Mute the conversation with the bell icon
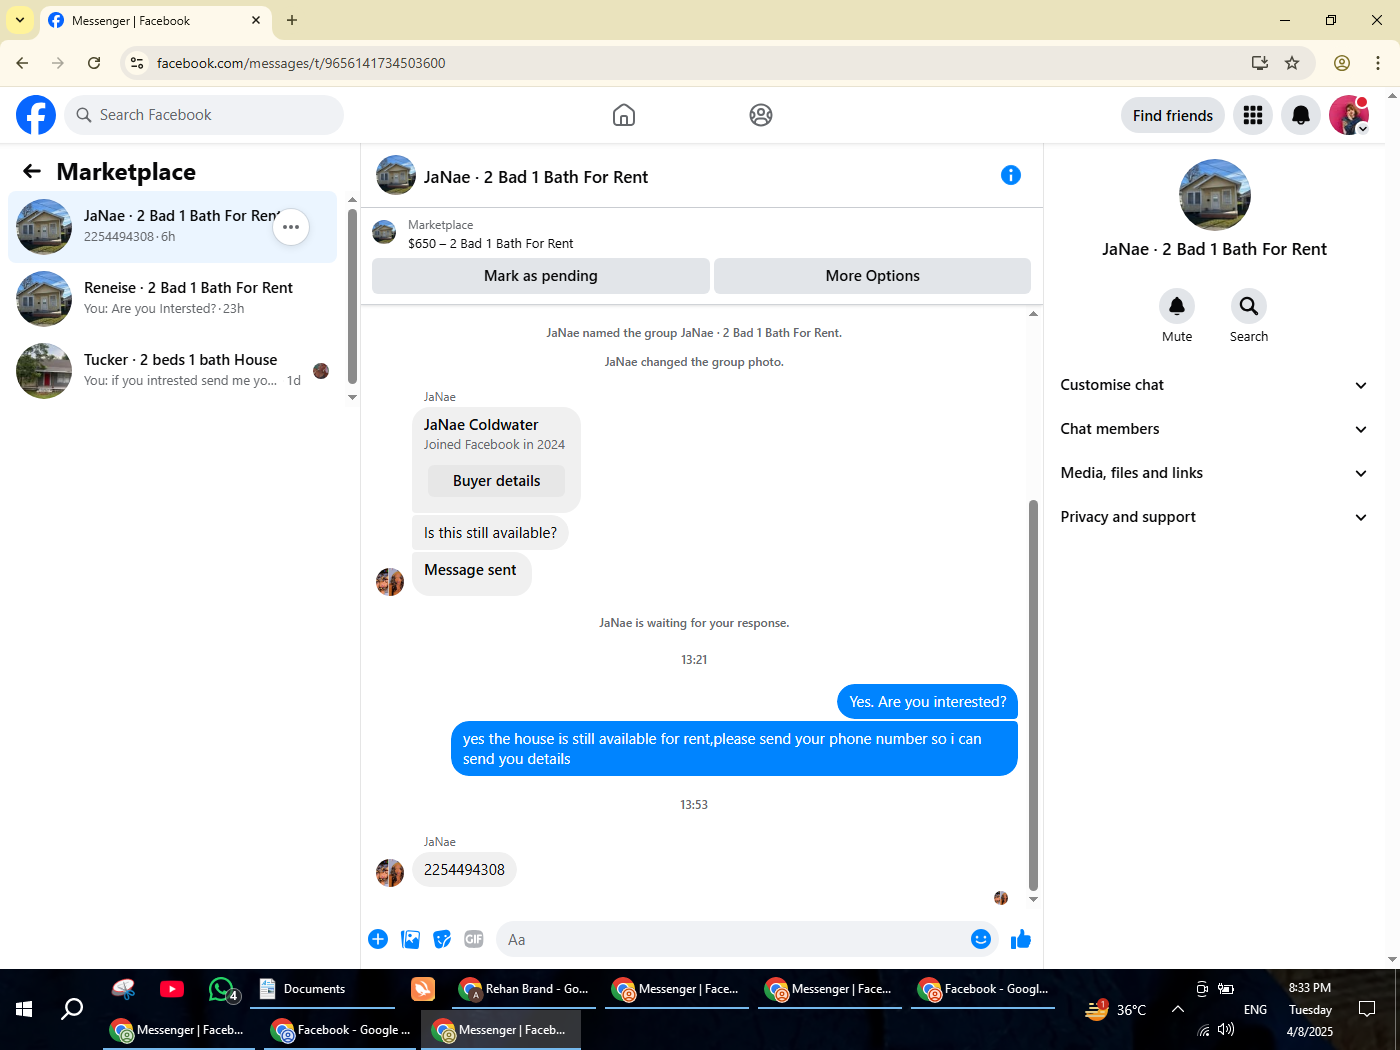Viewport: 1400px width, 1050px height. pyautogui.click(x=1177, y=306)
